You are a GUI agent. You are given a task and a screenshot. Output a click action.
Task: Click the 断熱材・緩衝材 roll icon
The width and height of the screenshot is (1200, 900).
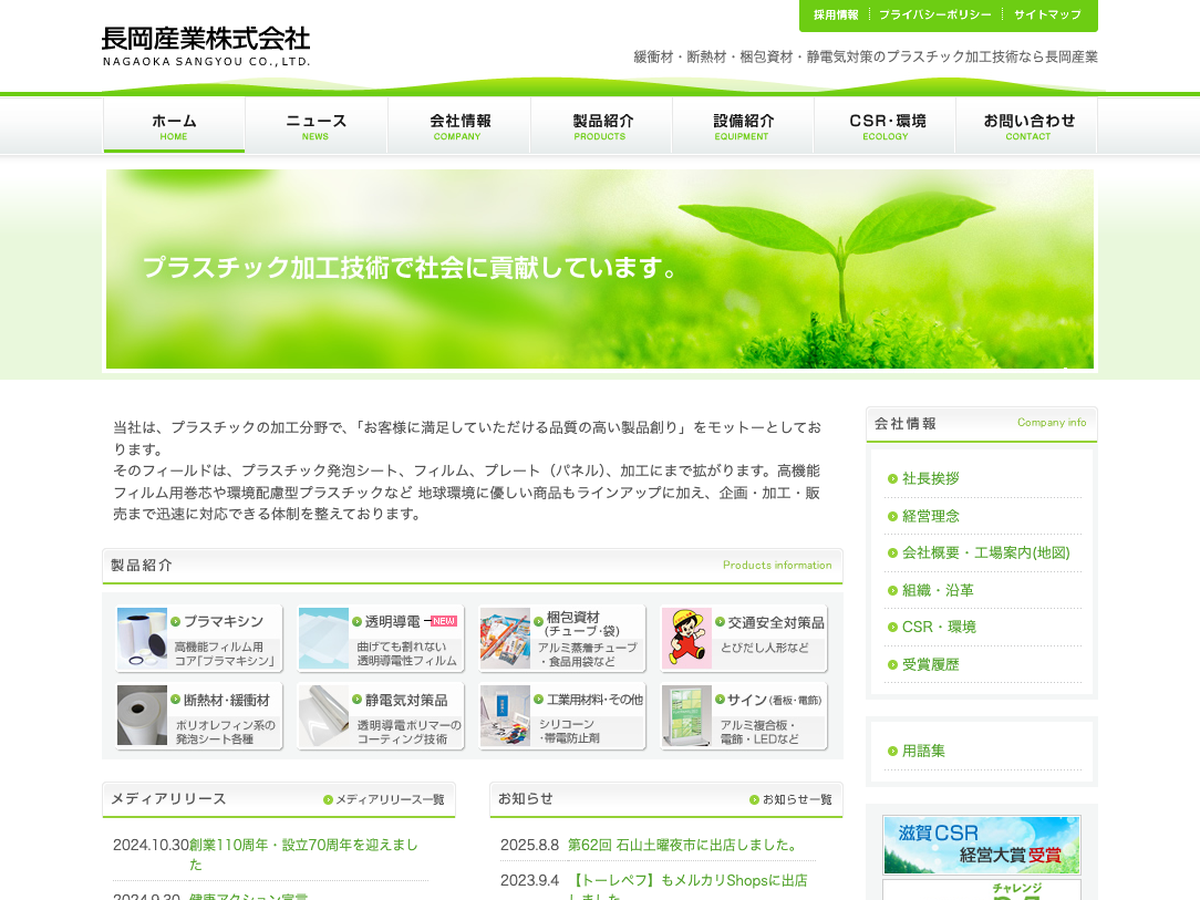[x=142, y=716]
